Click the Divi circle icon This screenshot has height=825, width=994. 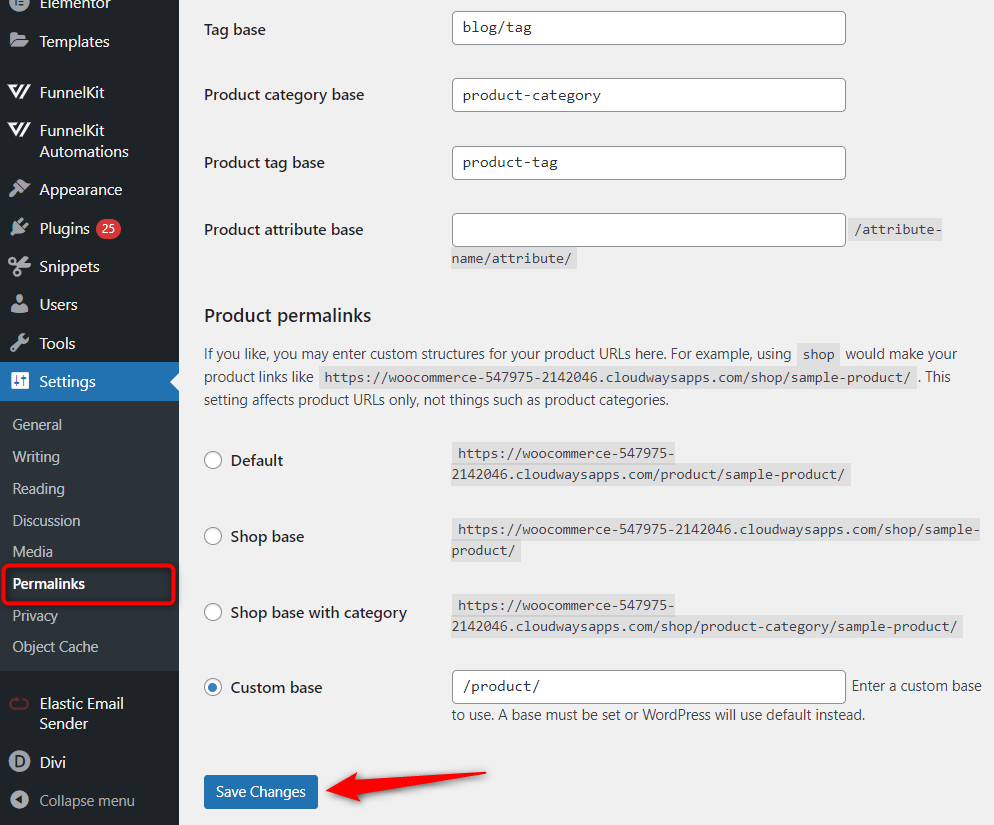tap(19, 762)
